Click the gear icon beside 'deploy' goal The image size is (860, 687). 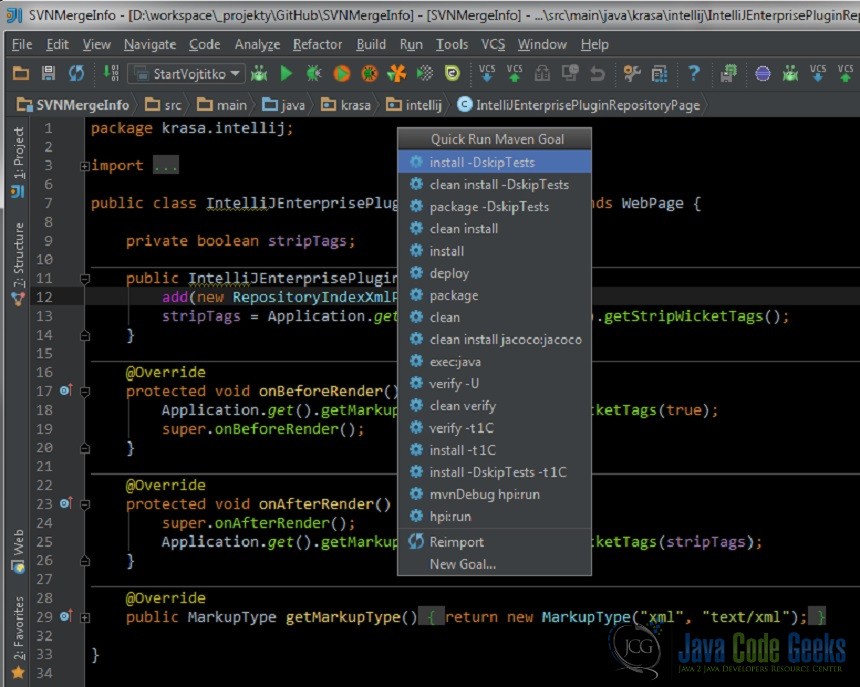pyautogui.click(x=416, y=272)
